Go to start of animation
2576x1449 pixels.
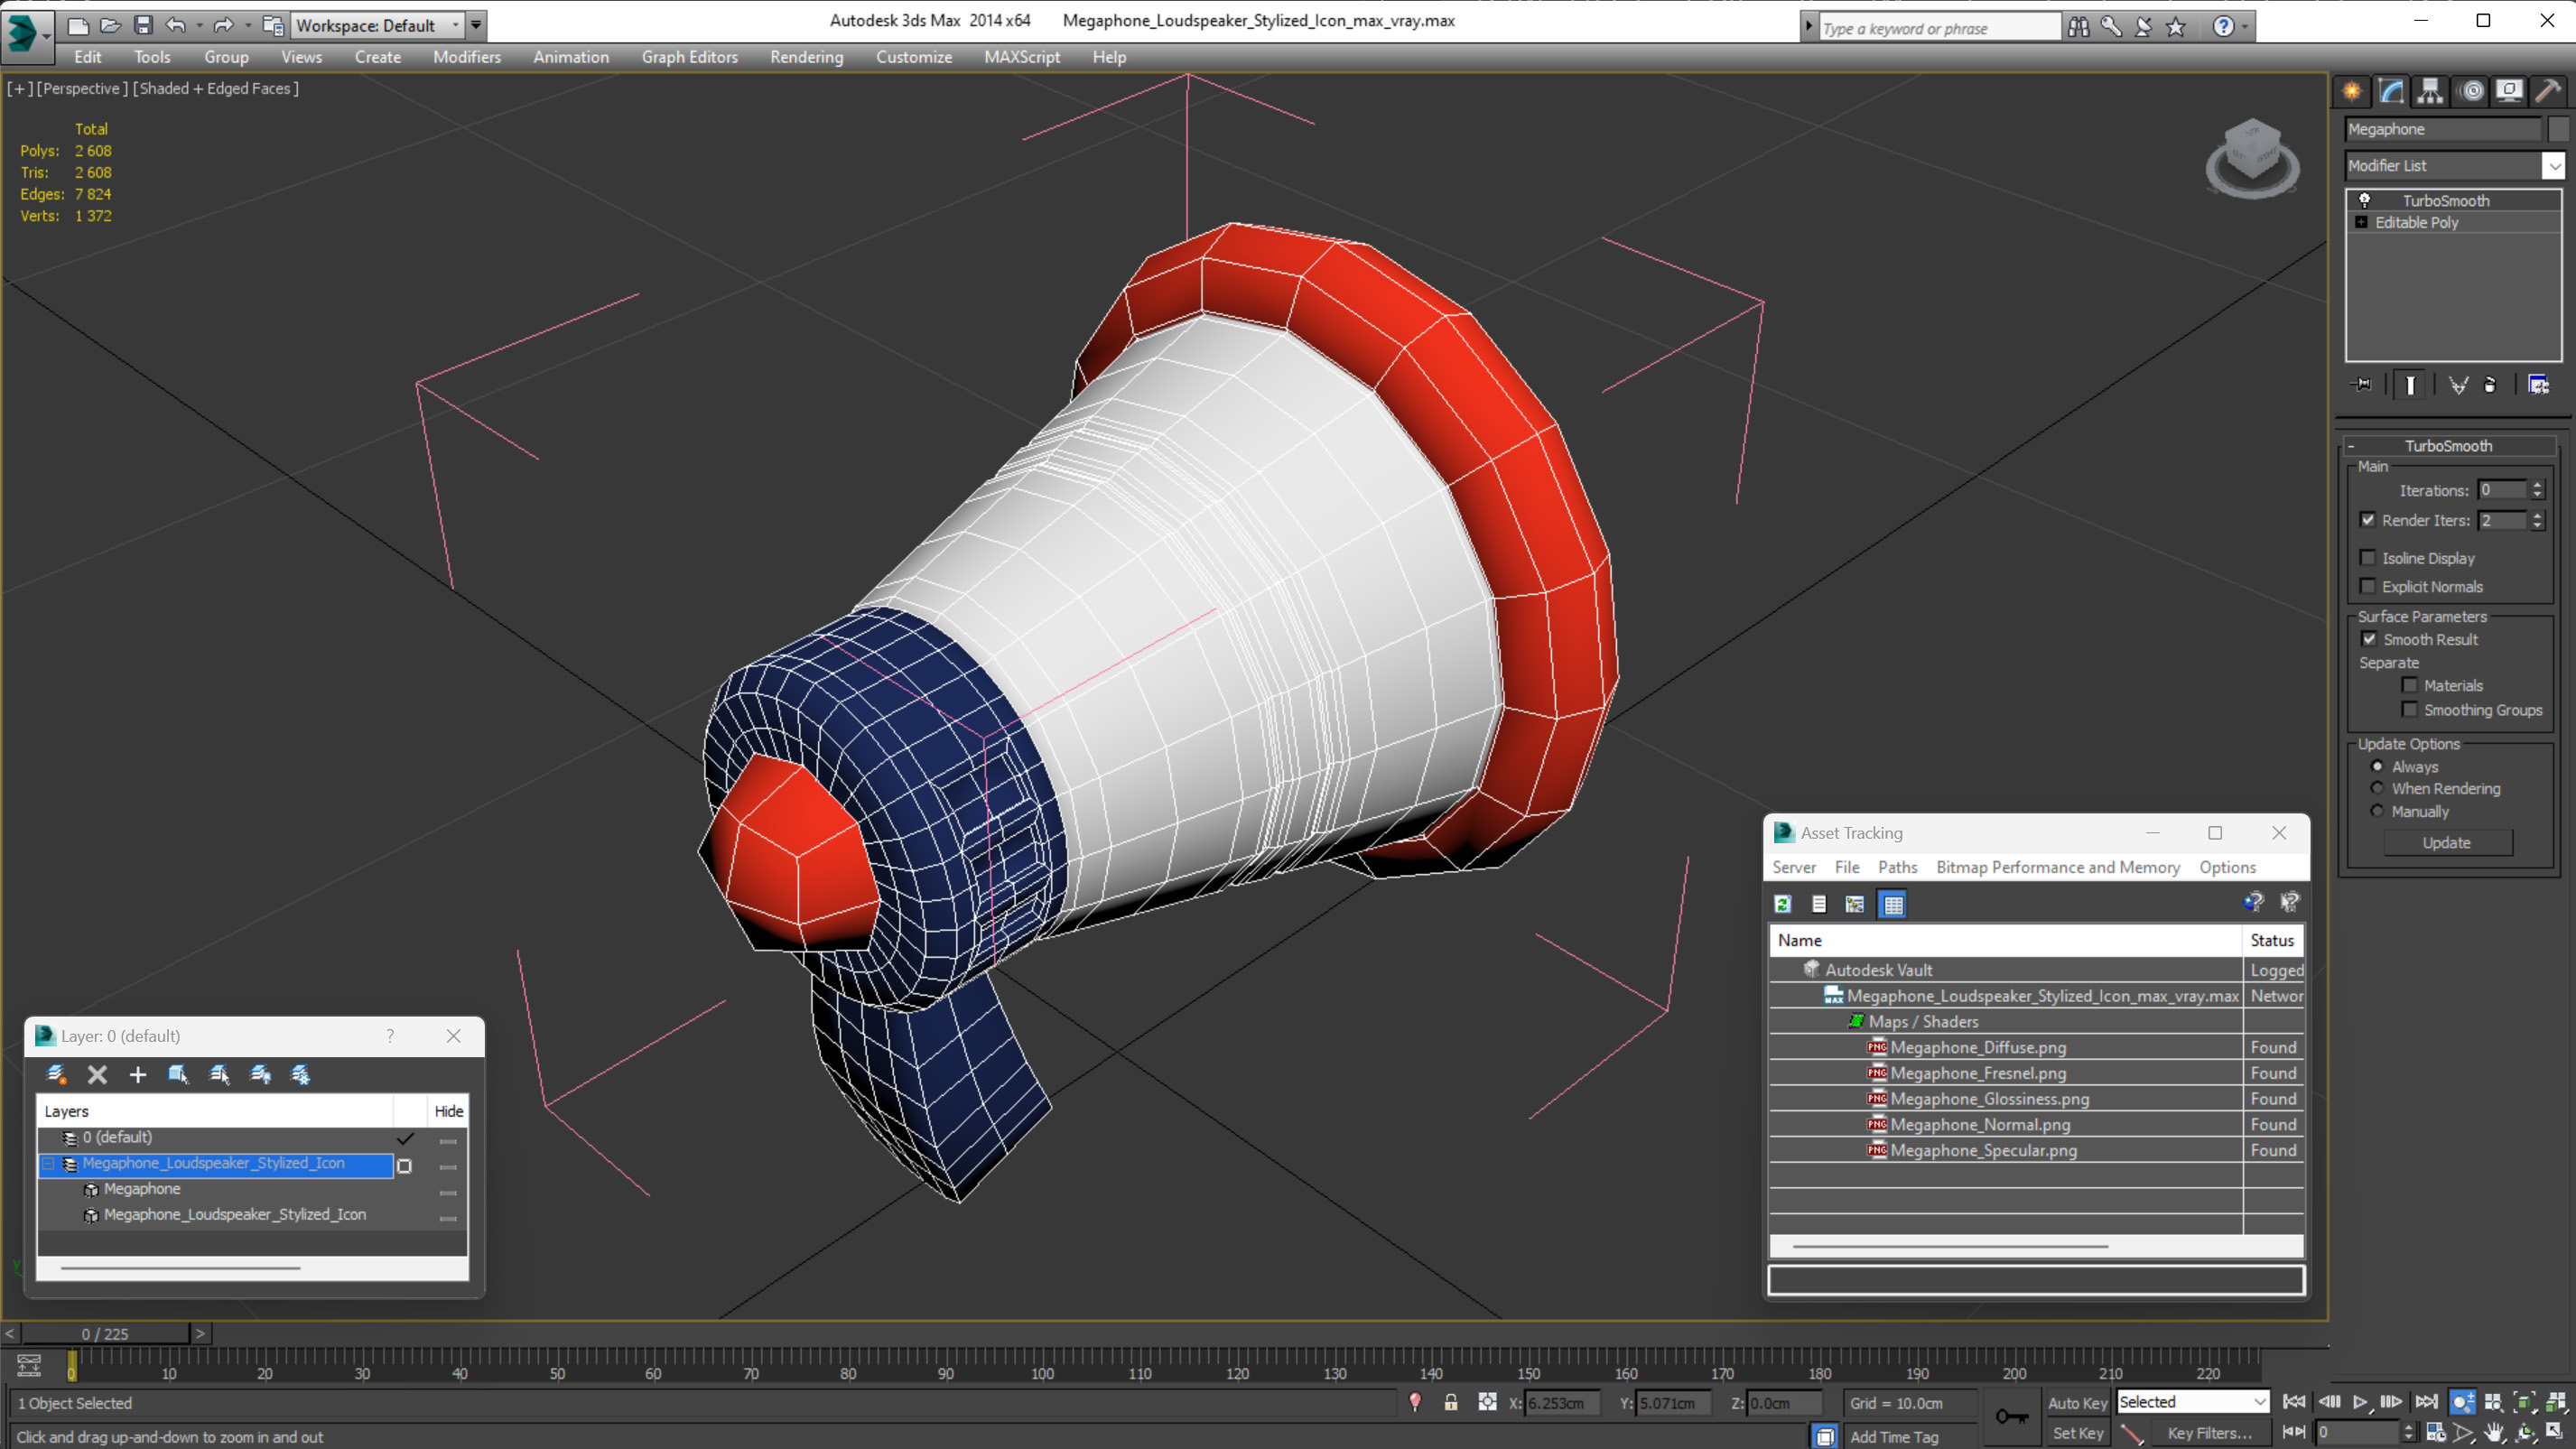2294,1401
